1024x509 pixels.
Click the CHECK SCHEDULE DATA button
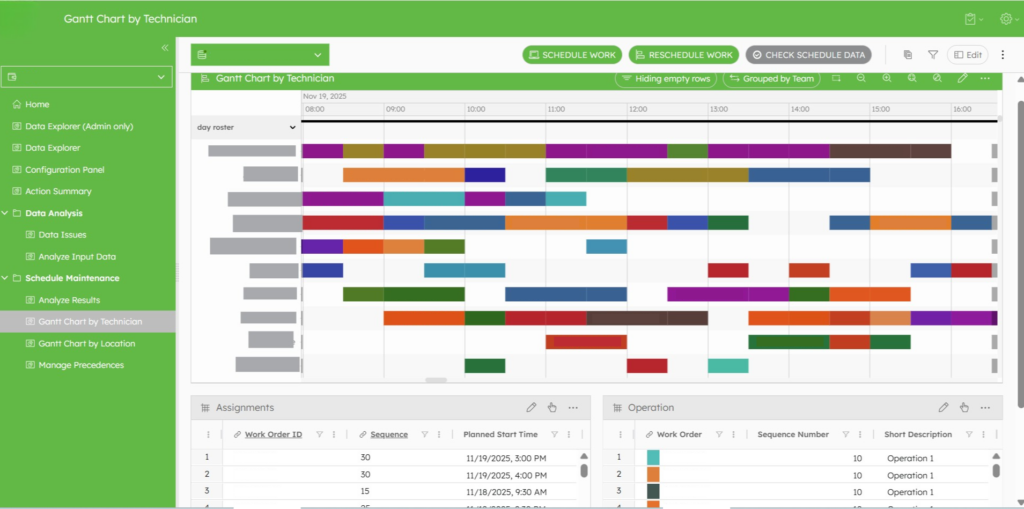point(808,55)
